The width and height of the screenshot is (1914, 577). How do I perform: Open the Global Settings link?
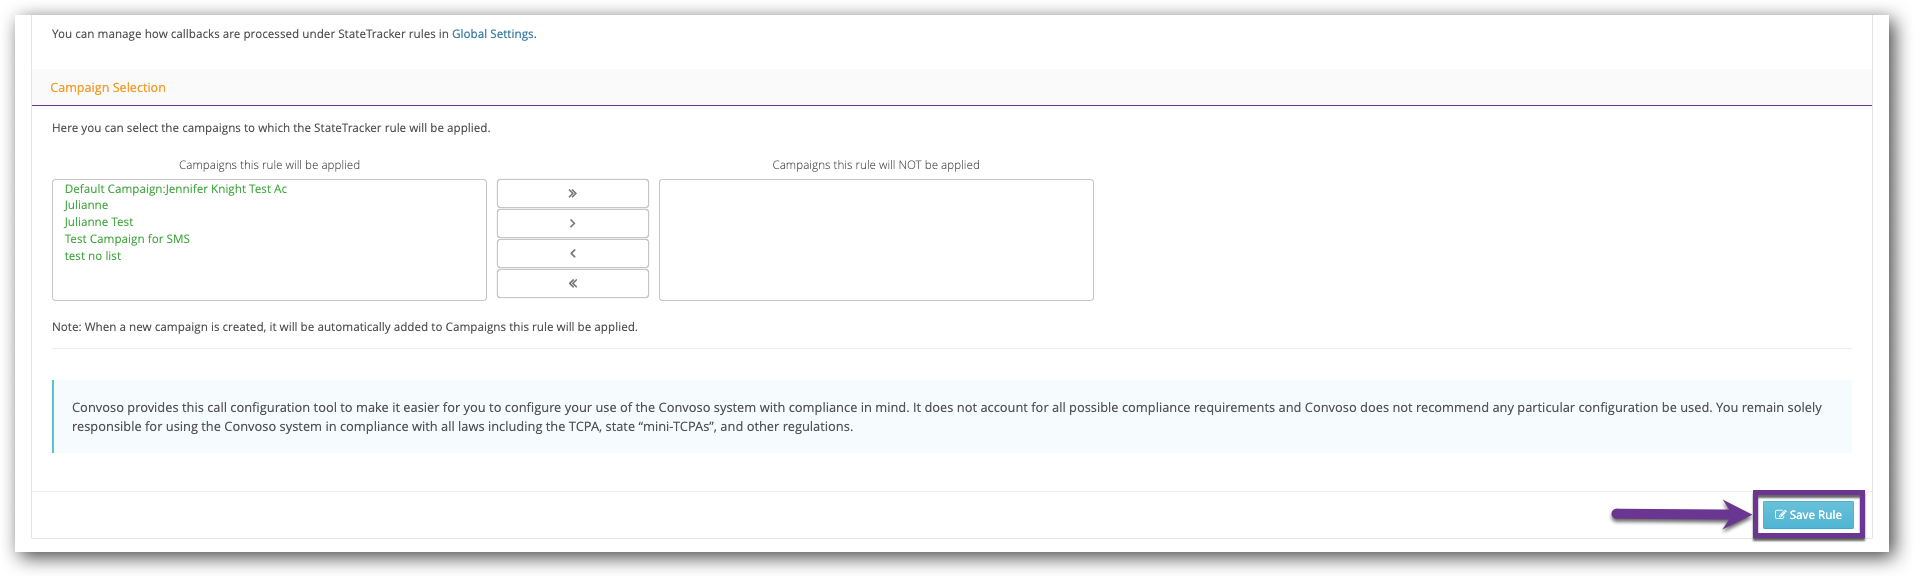[x=492, y=34]
